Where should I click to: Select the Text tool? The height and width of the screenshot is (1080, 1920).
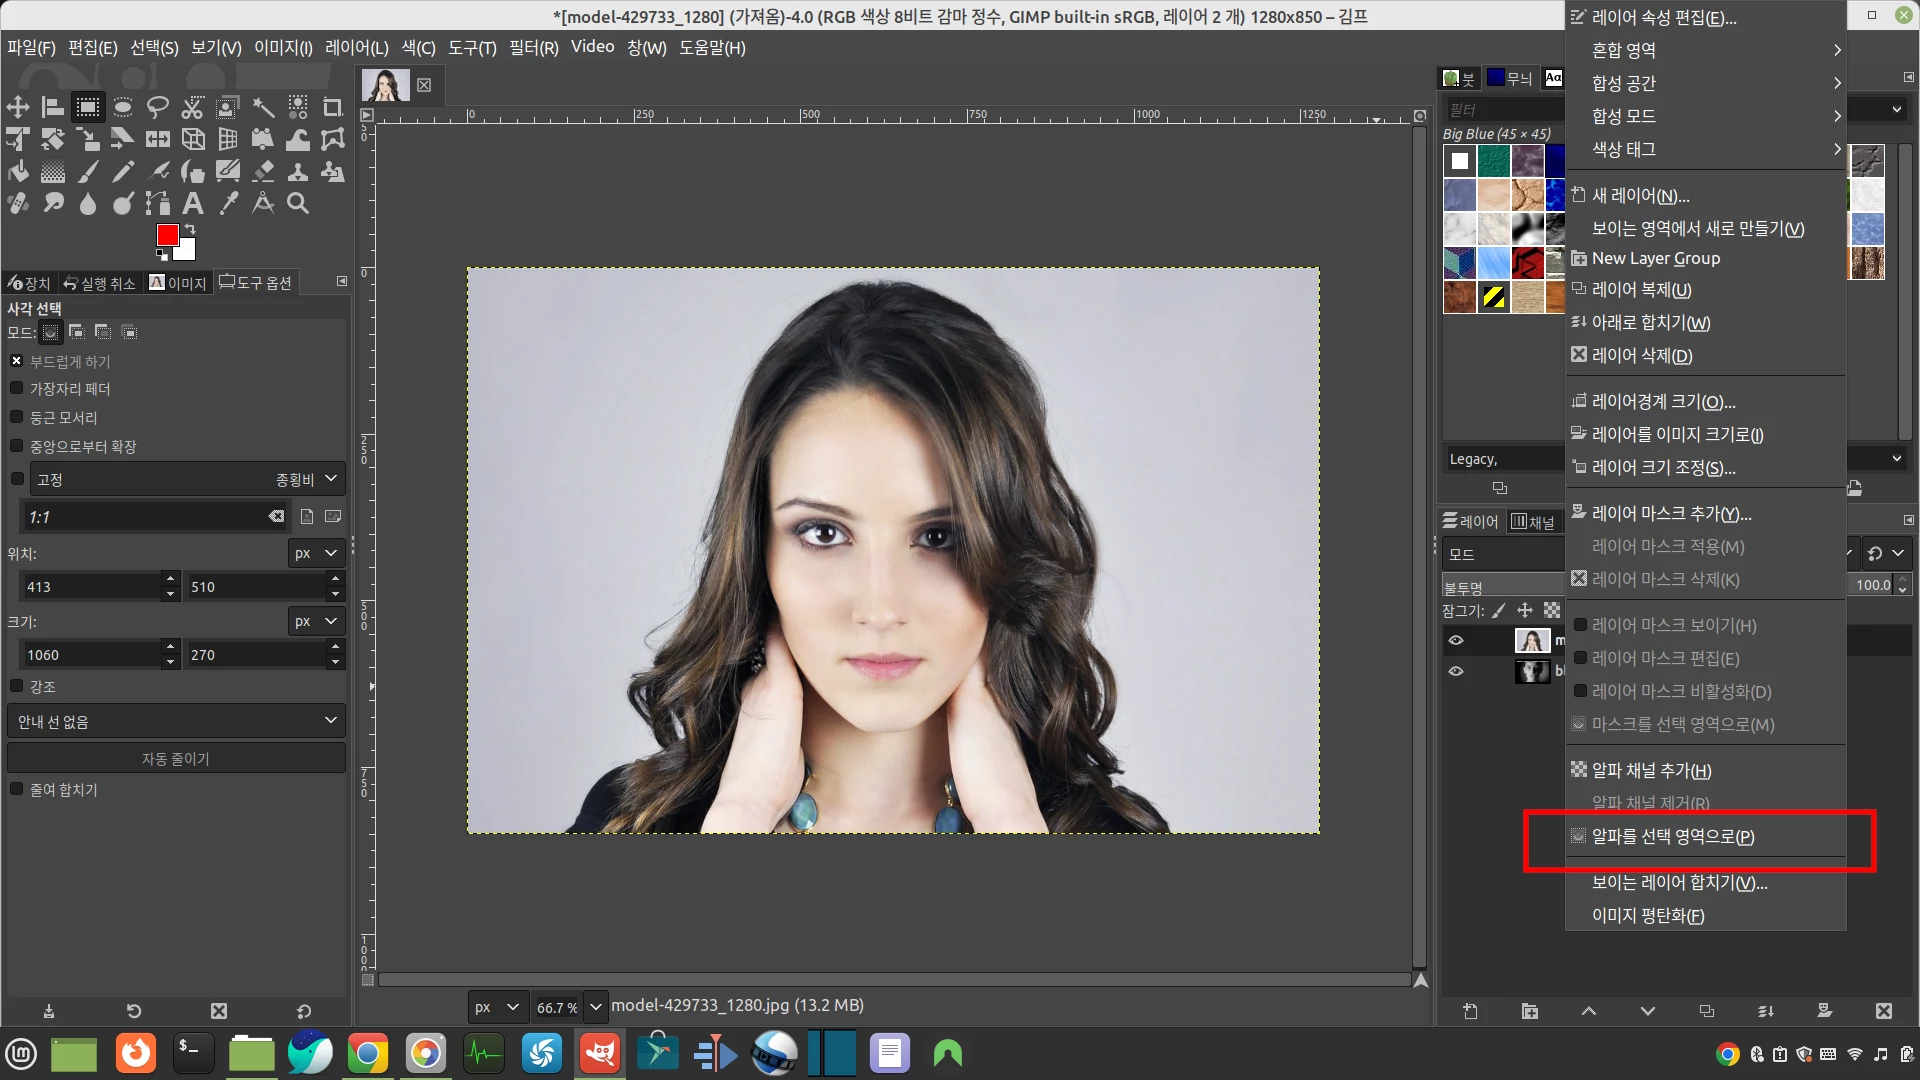click(193, 204)
